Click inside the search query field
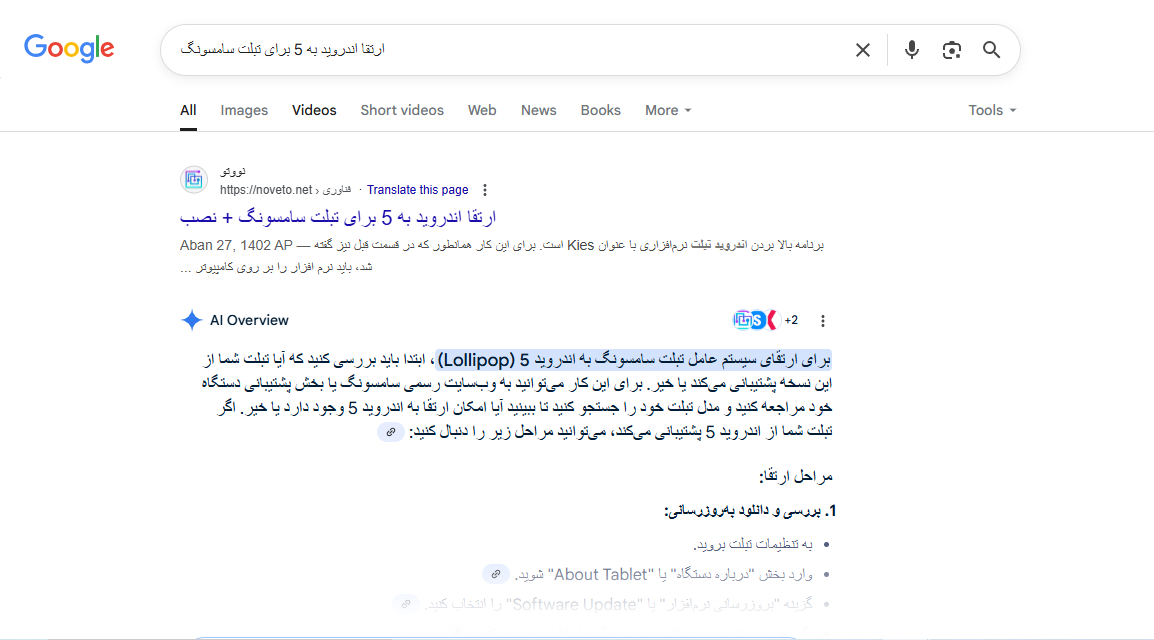This screenshot has width=1154, height=640. [508, 50]
